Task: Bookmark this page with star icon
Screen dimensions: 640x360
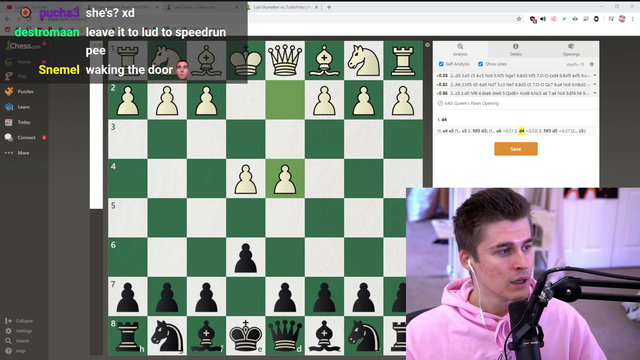Action: 519,19
